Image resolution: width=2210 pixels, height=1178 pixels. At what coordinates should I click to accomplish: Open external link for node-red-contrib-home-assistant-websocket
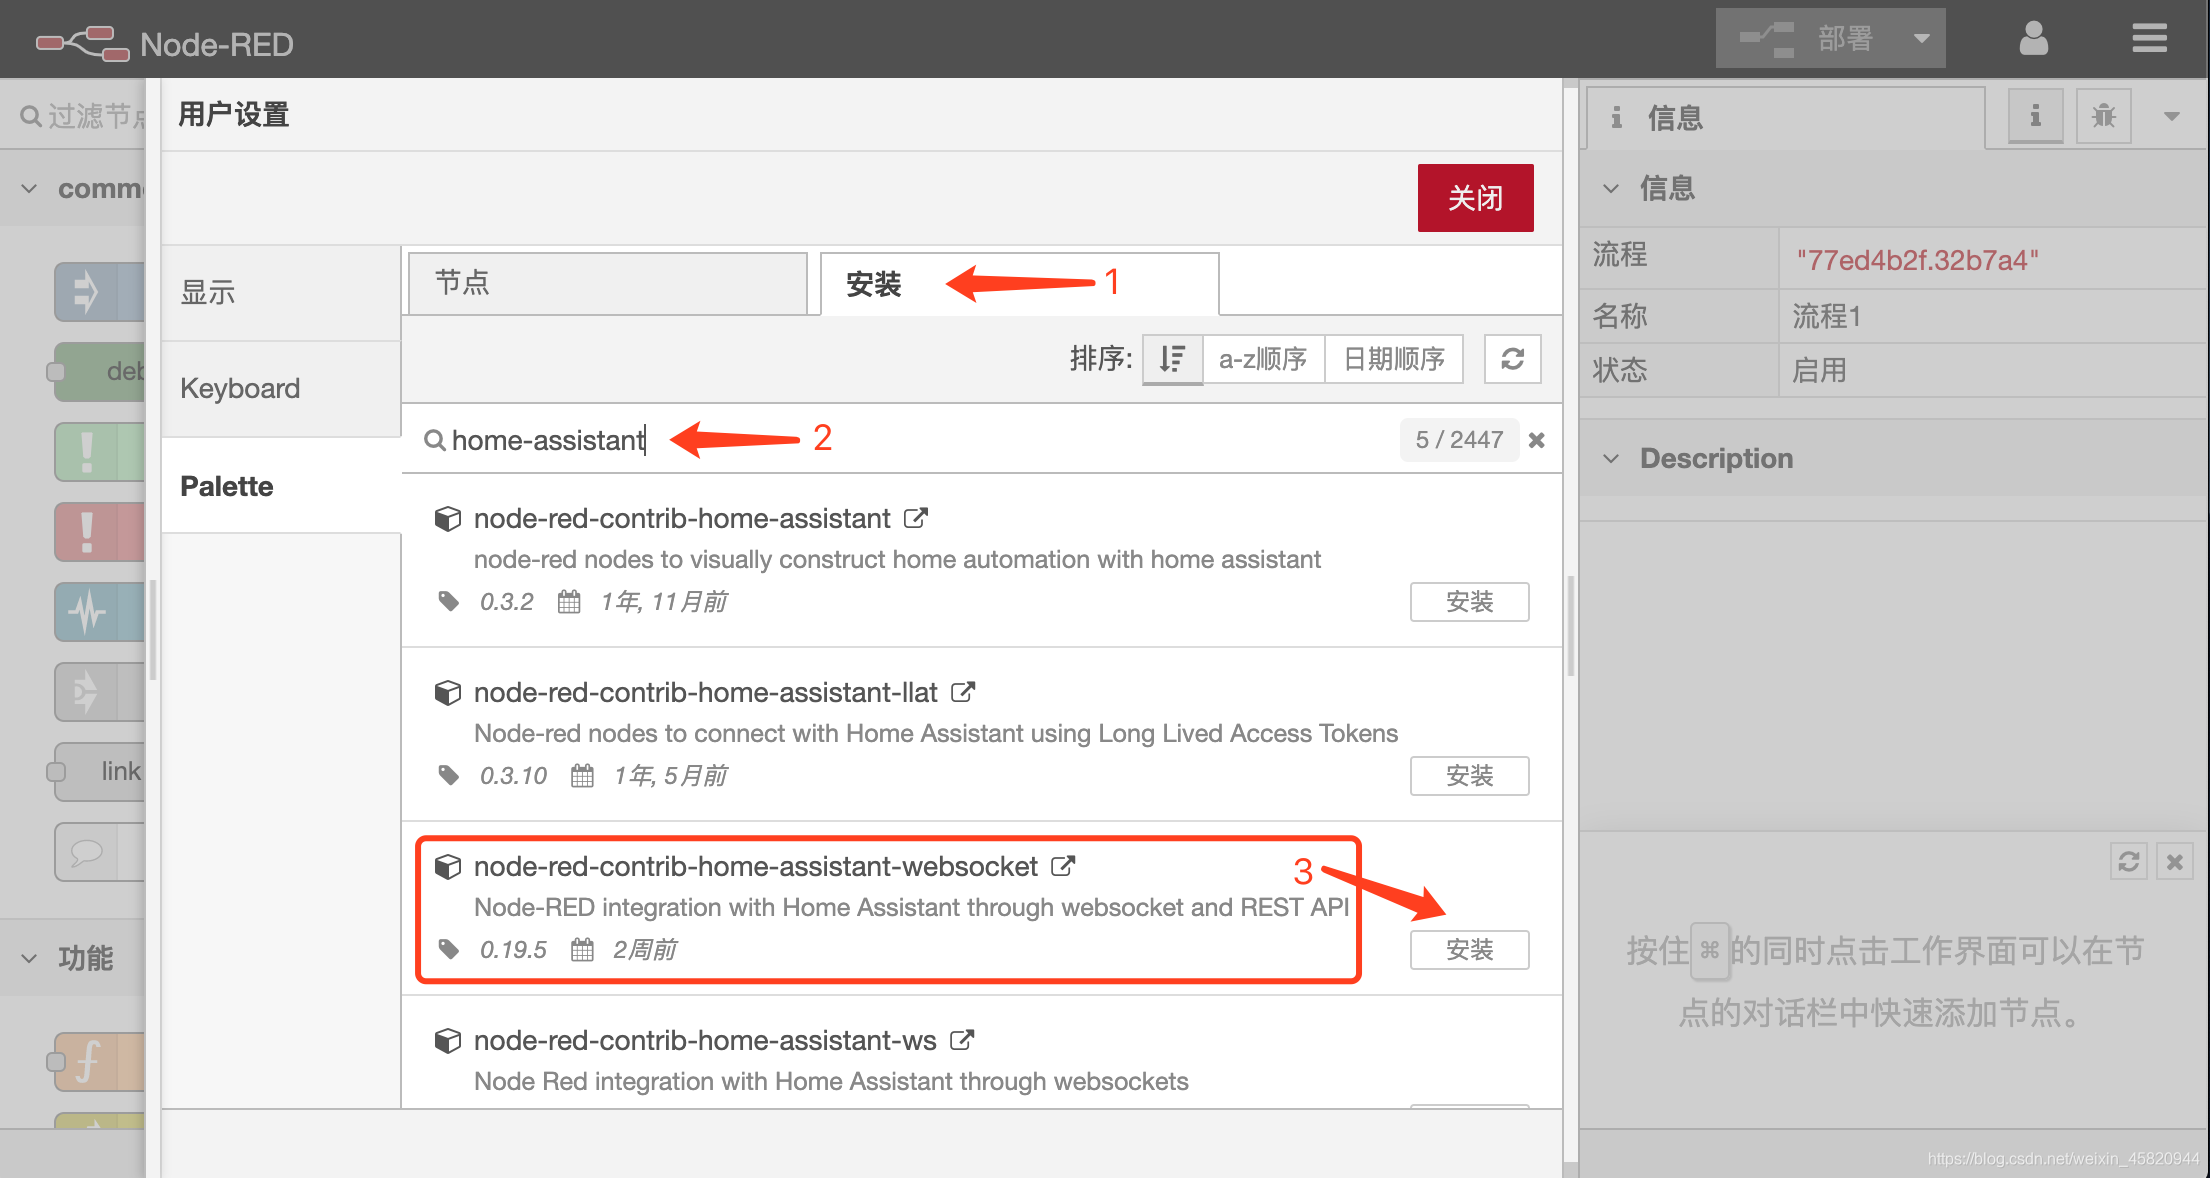tap(1063, 866)
